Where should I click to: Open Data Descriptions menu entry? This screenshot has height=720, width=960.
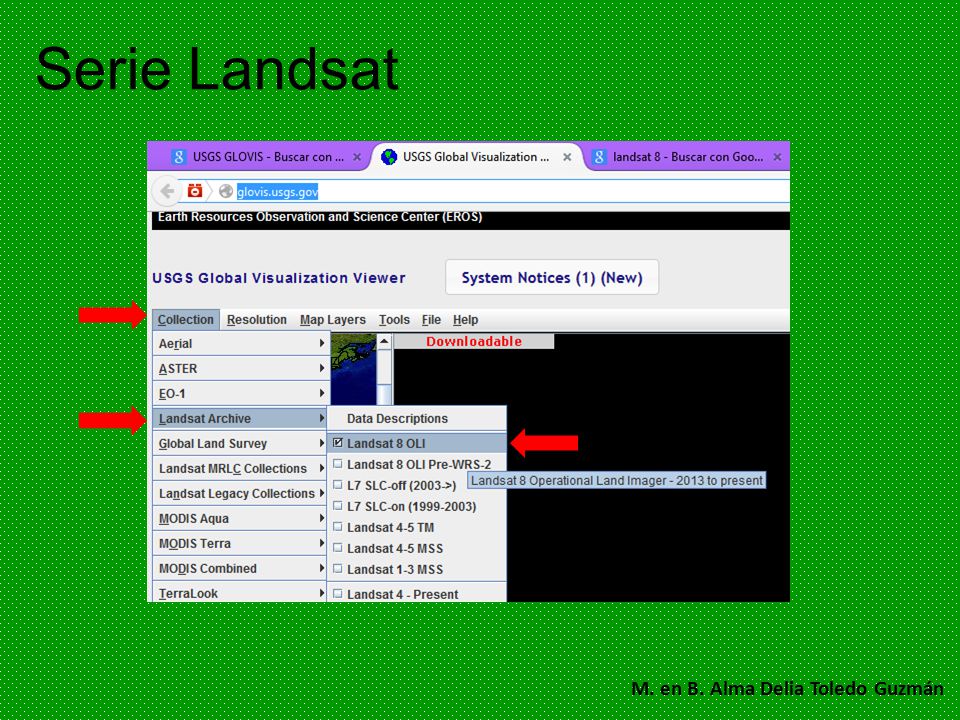417,419
